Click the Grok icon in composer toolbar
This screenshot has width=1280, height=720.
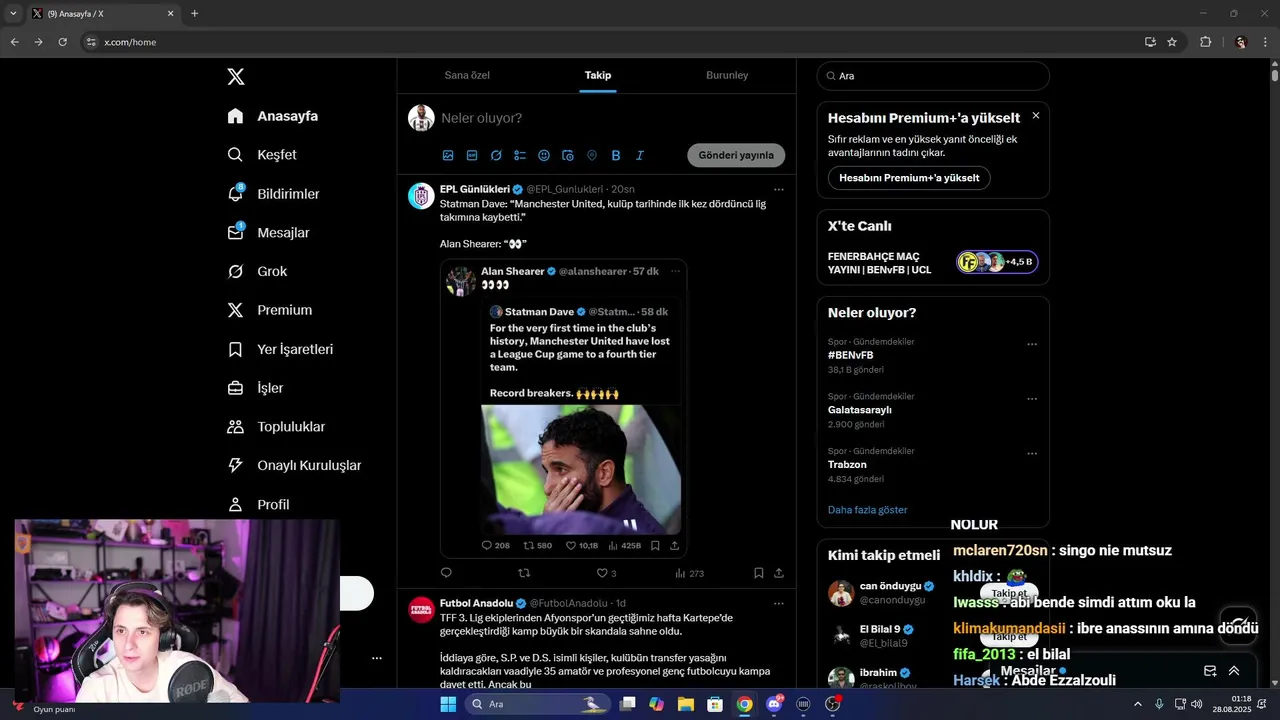coord(496,156)
